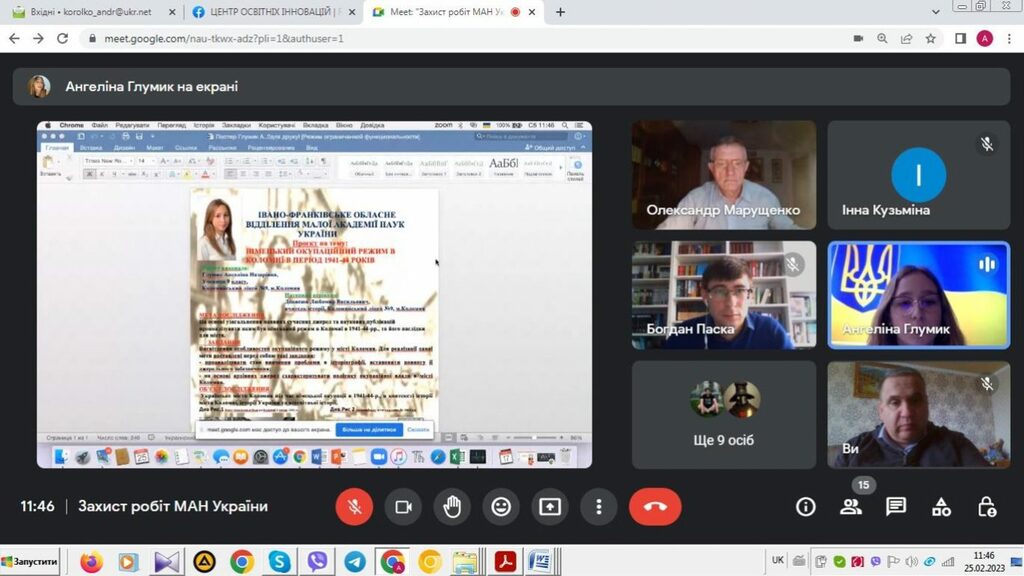This screenshot has height=576, width=1024.
Task: Click the present screen icon
Action: [550, 506]
